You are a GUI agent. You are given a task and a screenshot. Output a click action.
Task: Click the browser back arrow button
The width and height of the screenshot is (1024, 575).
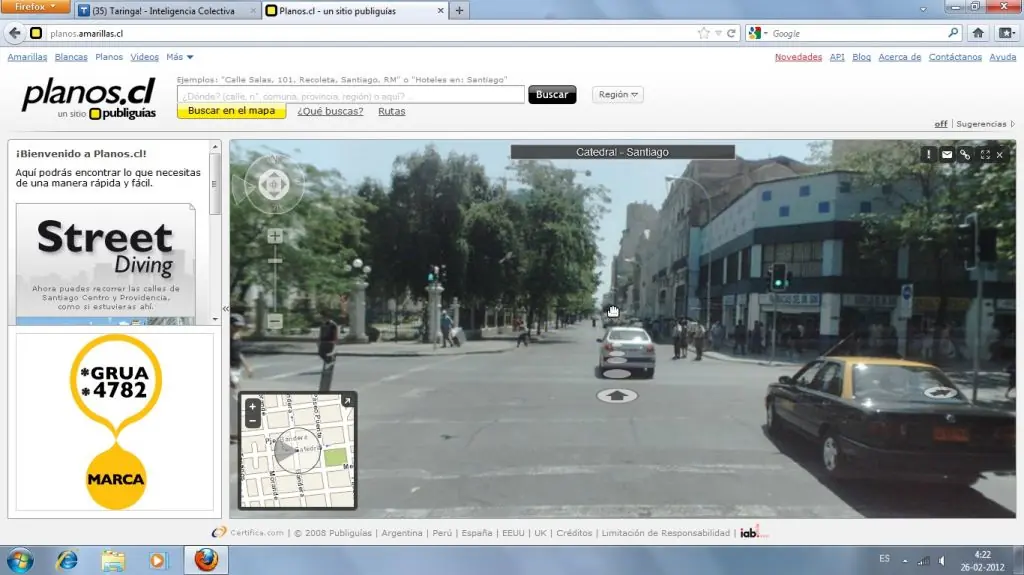coord(14,33)
